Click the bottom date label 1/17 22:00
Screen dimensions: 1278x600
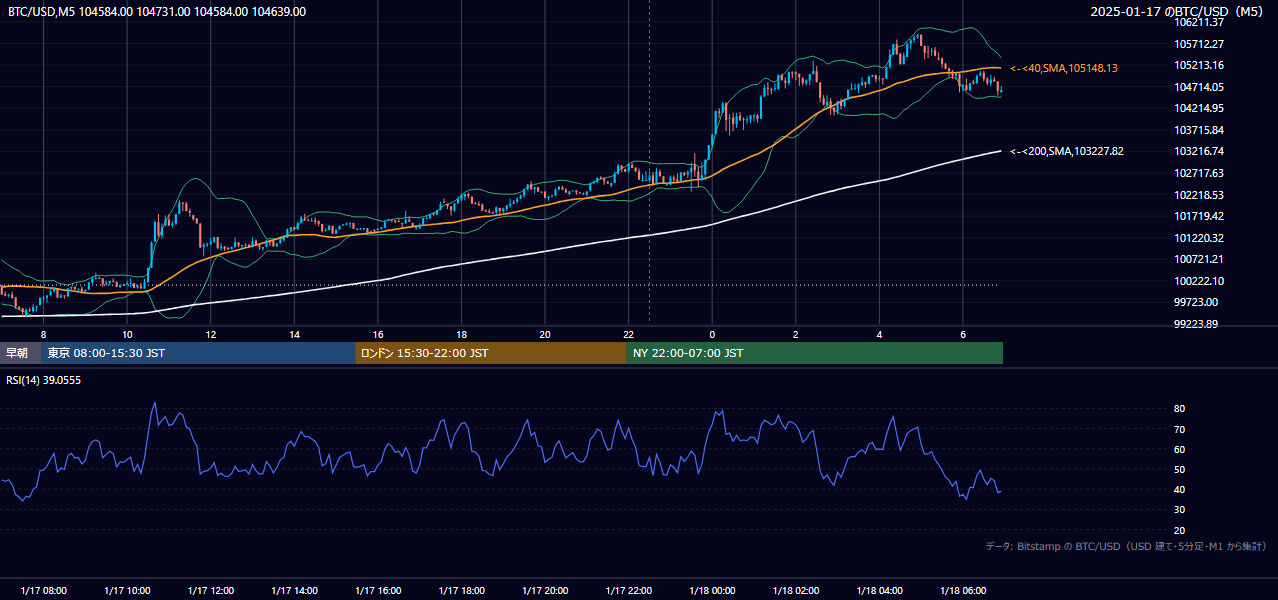click(629, 591)
